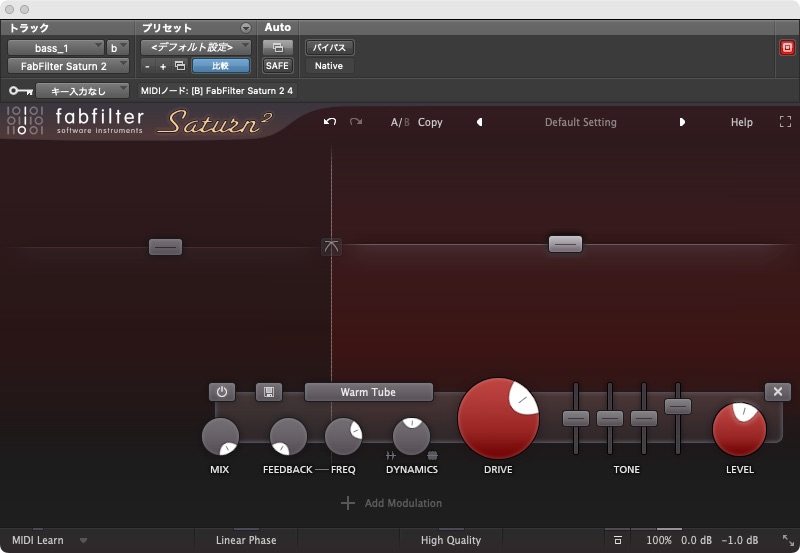
Task: Click the floppy disk save icon
Action: point(268,392)
